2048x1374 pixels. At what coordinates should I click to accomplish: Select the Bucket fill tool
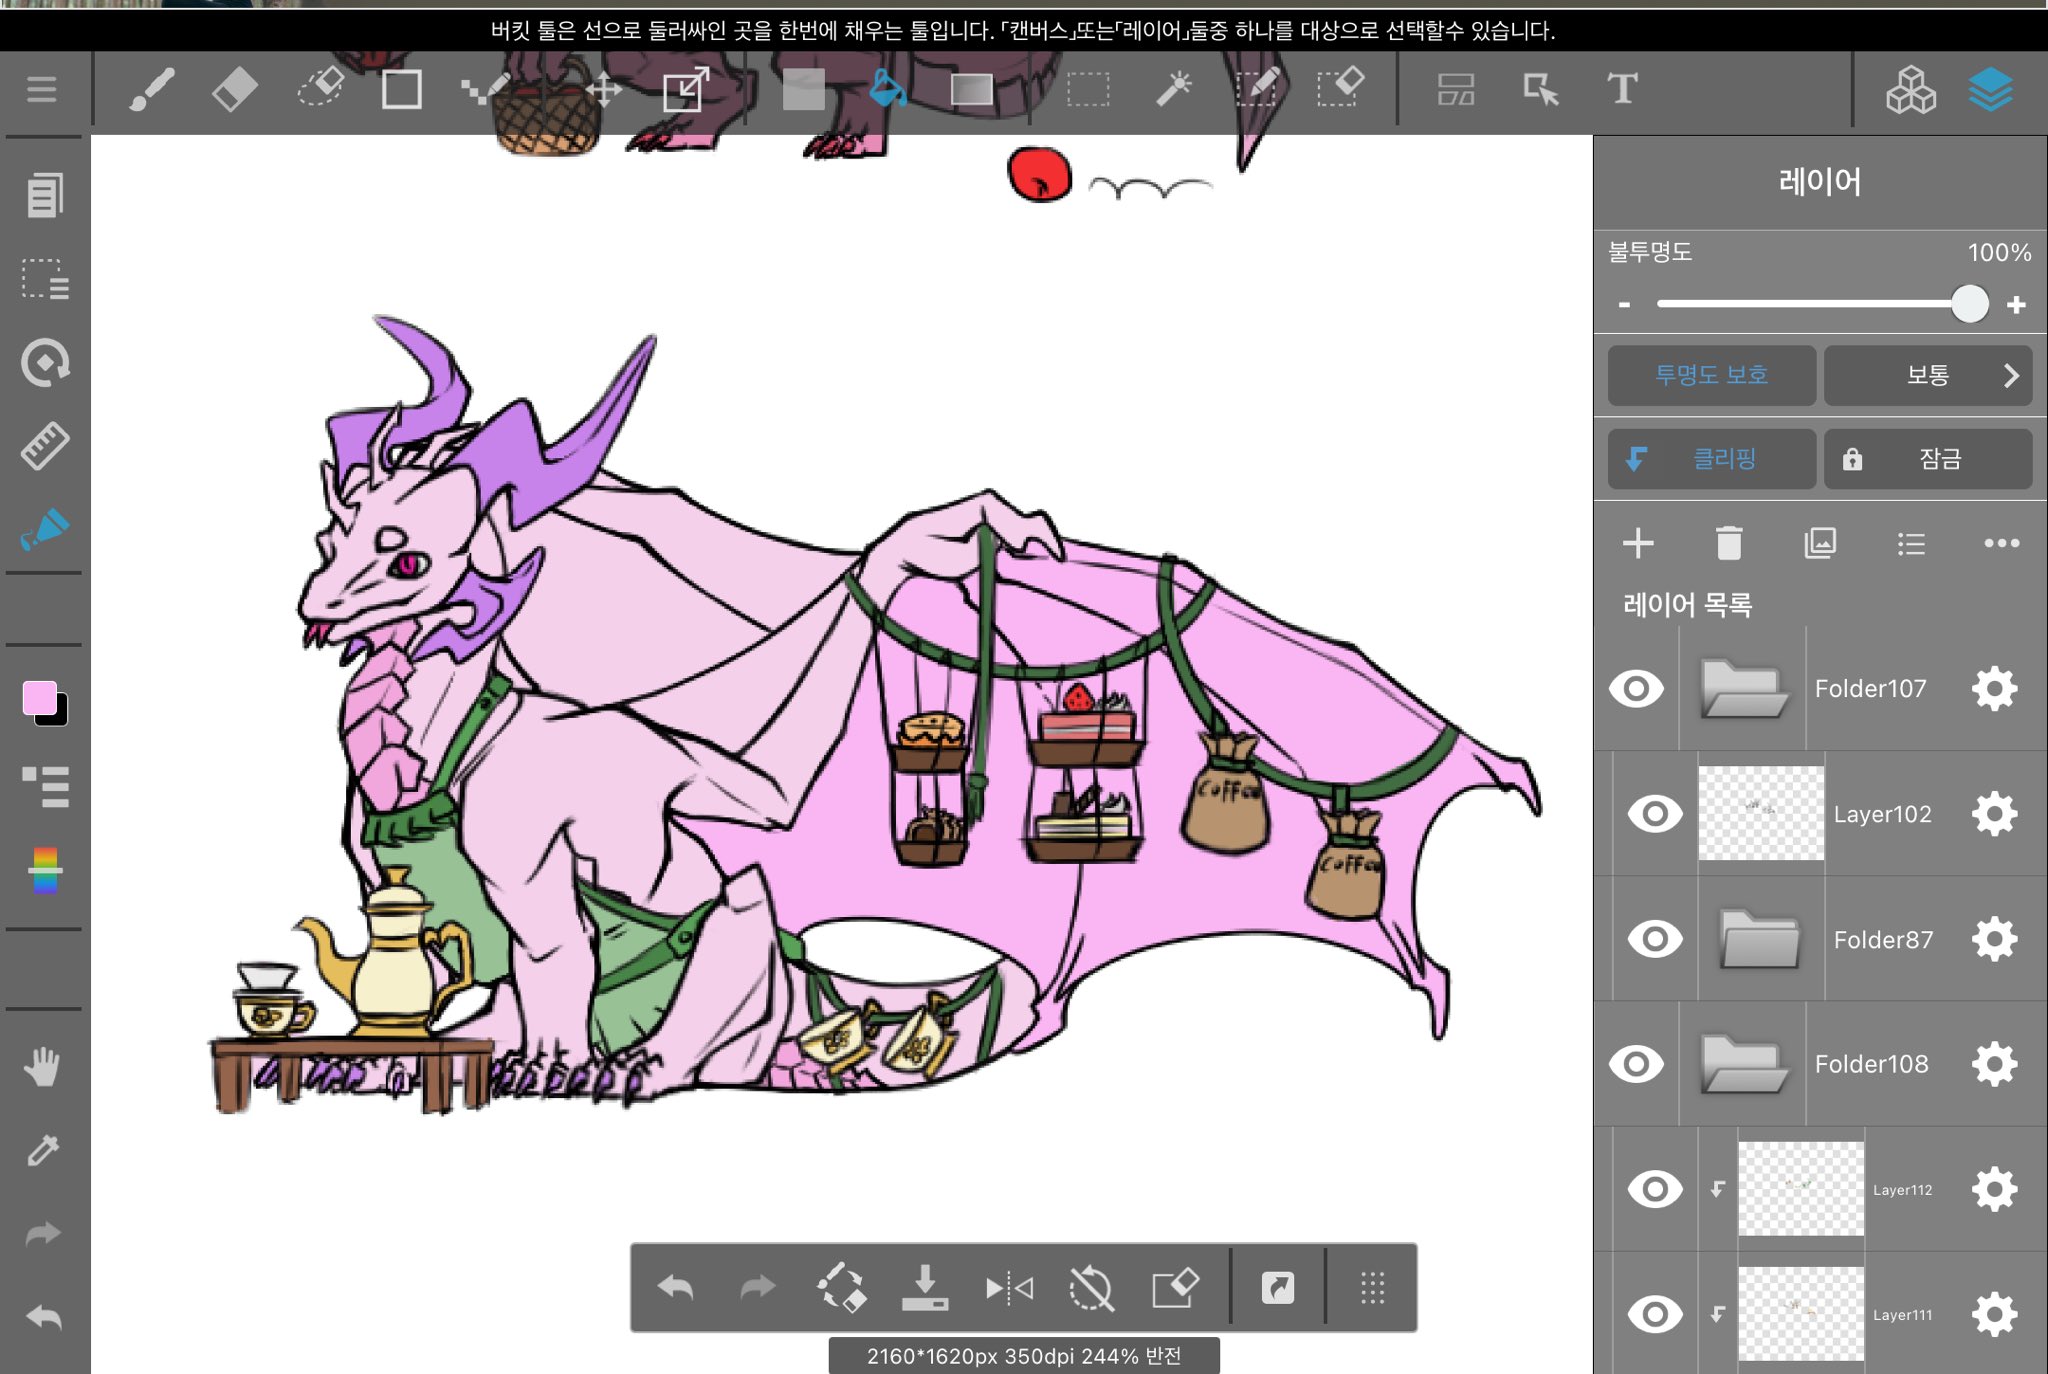coord(887,90)
